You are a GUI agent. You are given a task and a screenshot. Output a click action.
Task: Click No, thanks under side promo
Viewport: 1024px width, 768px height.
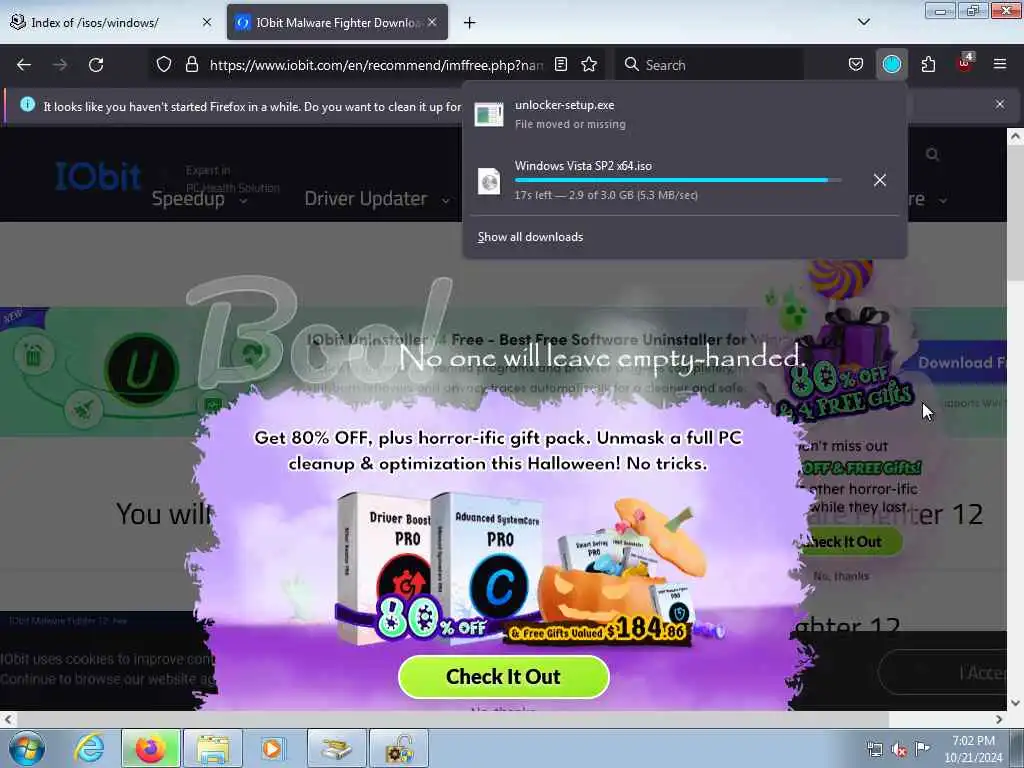[841, 576]
